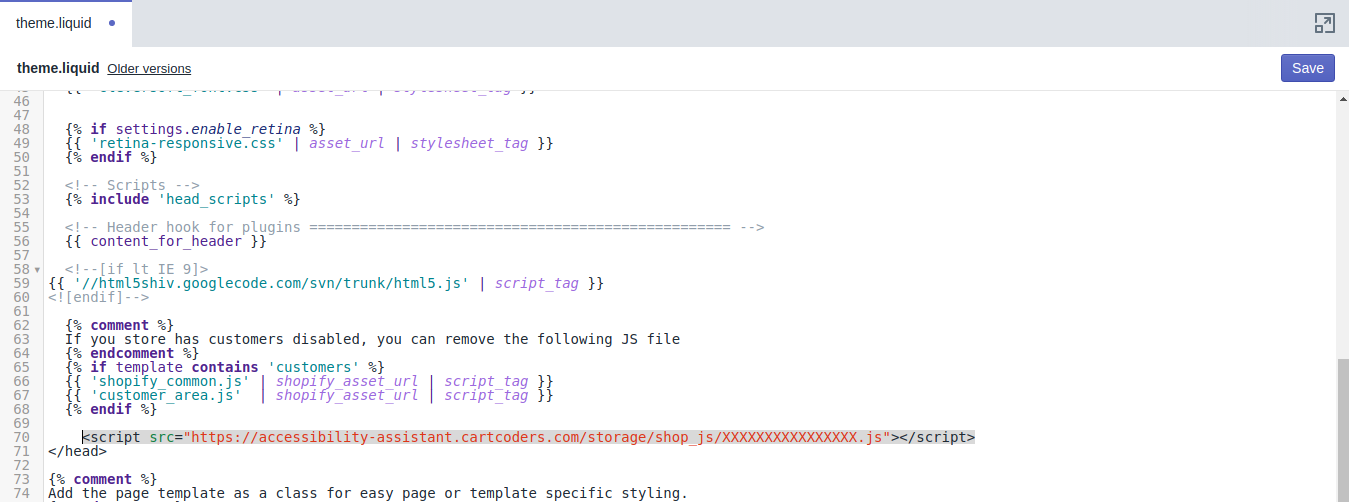Viewport: 1349px width, 502px height.
Task: Click line number 53 in the gutter
Action: 22,199
